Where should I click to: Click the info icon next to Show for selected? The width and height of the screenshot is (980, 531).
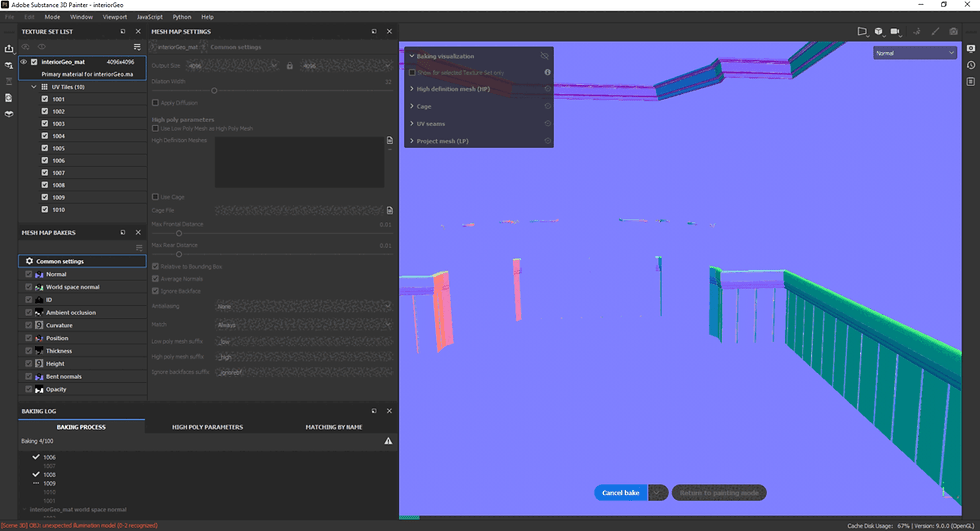pyautogui.click(x=548, y=72)
